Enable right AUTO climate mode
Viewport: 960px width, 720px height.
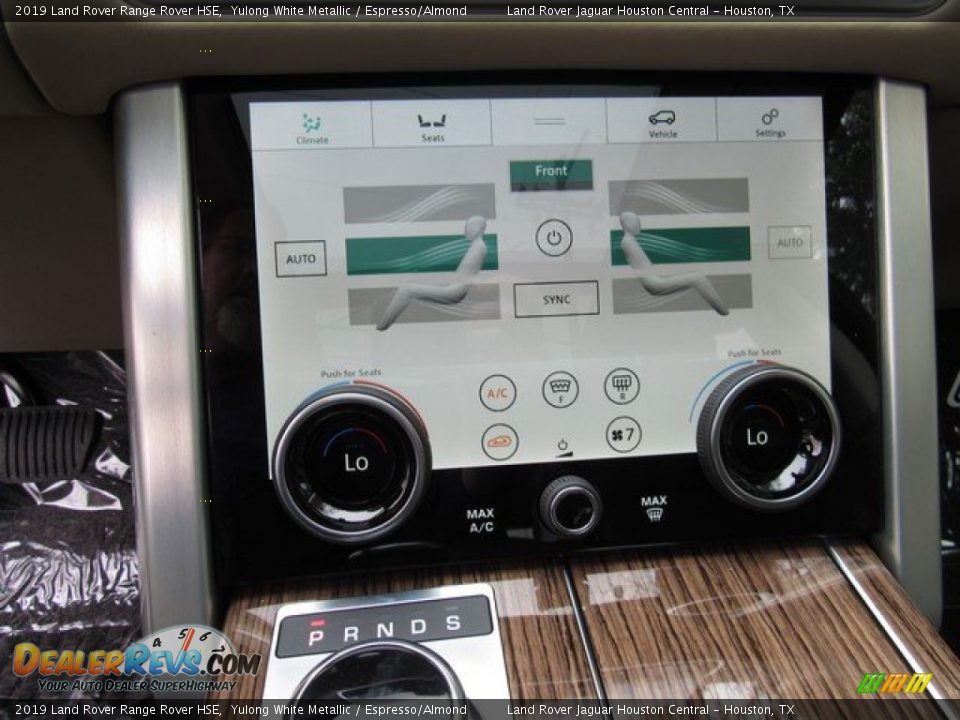pos(789,242)
